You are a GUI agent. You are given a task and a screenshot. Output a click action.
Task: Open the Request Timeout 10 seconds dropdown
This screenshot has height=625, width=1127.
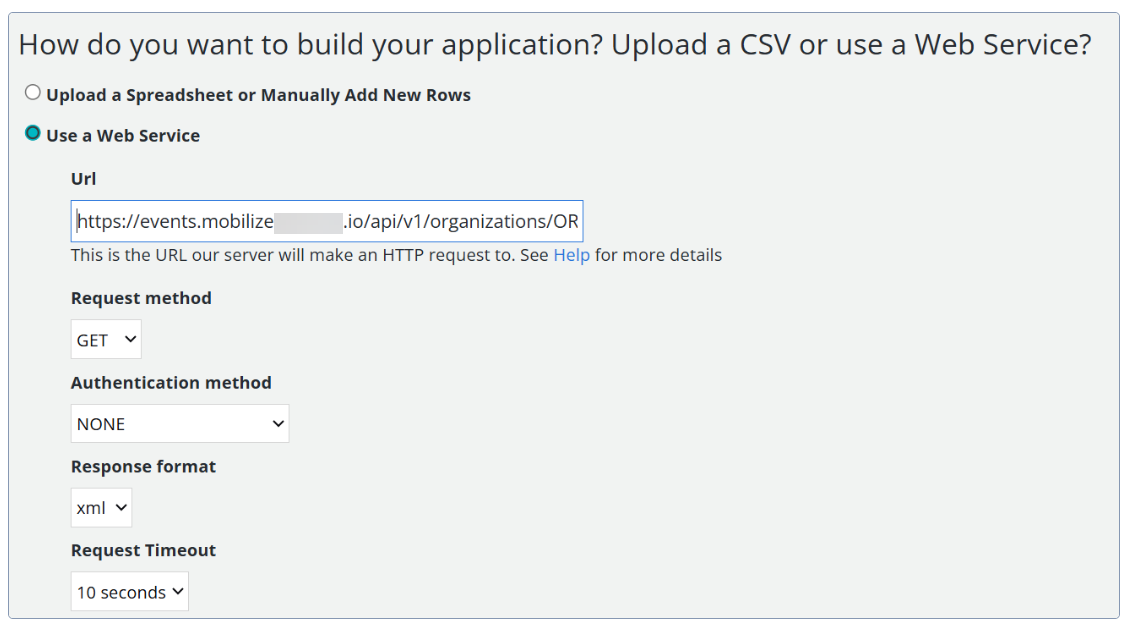click(x=129, y=591)
